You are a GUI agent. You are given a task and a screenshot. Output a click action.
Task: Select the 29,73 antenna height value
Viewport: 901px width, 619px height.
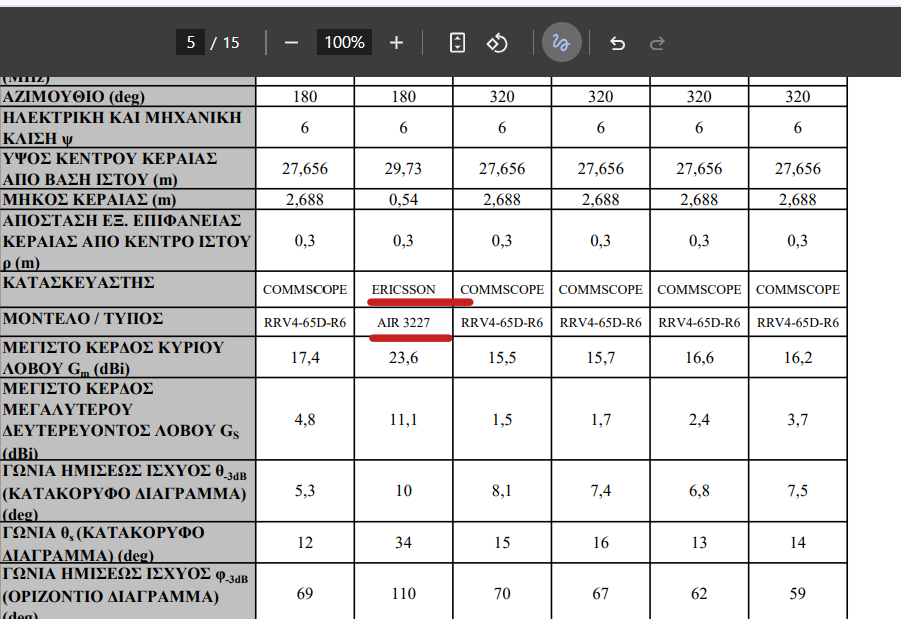tap(403, 168)
